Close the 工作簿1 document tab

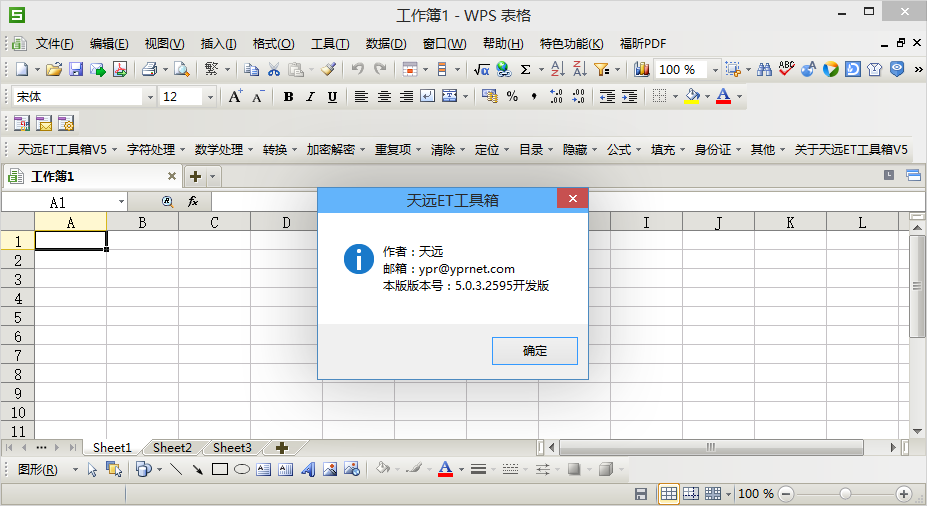(x=171, y=176)
